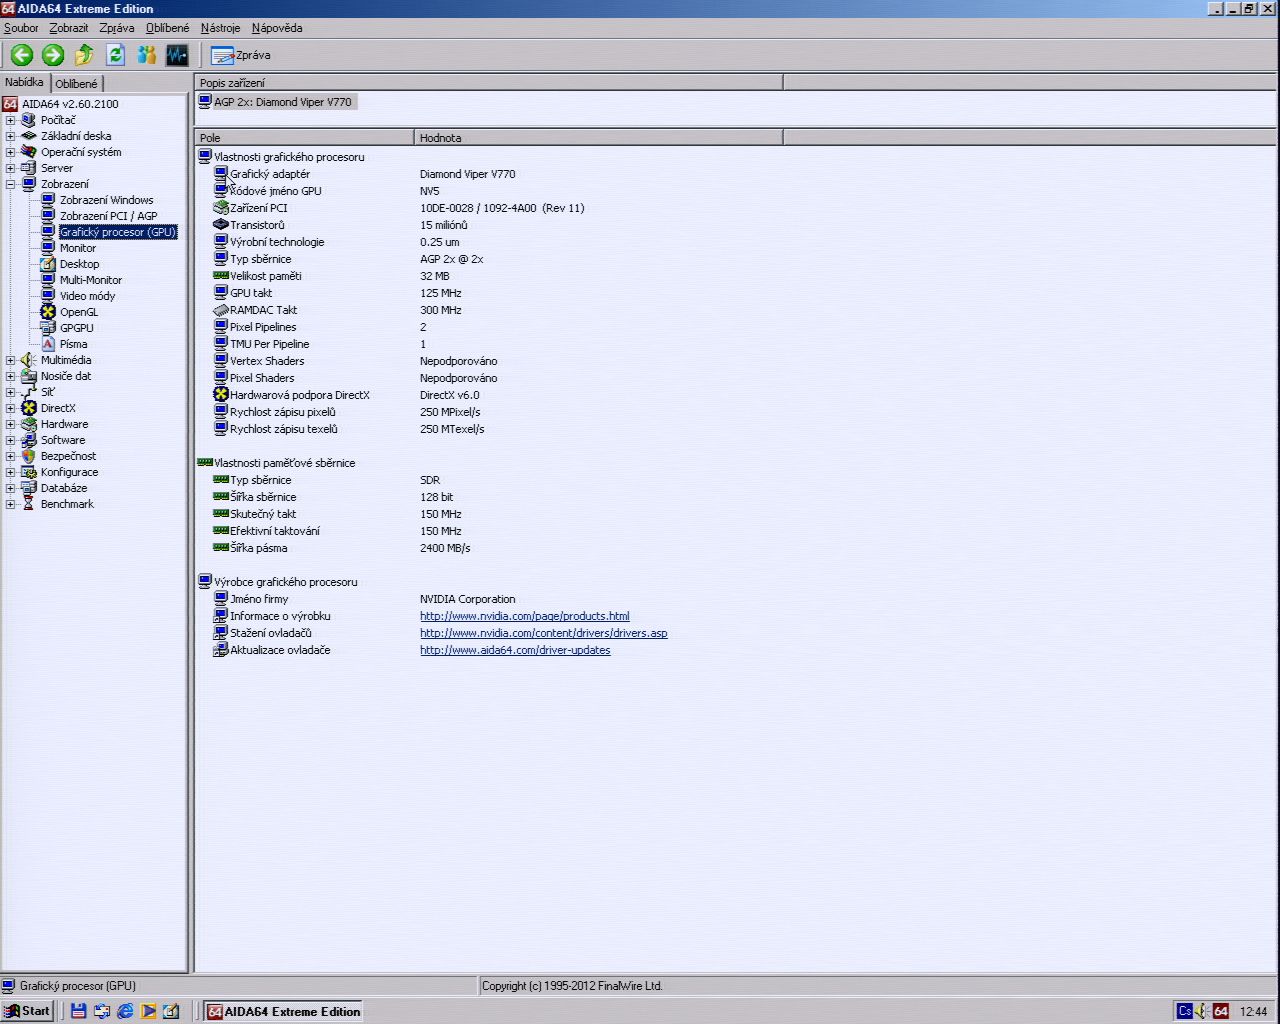This screenshot has height=1024, width=1280.
Task: Switch to the Oblíbené sidebar tab
Action: (x=76, y=84)
